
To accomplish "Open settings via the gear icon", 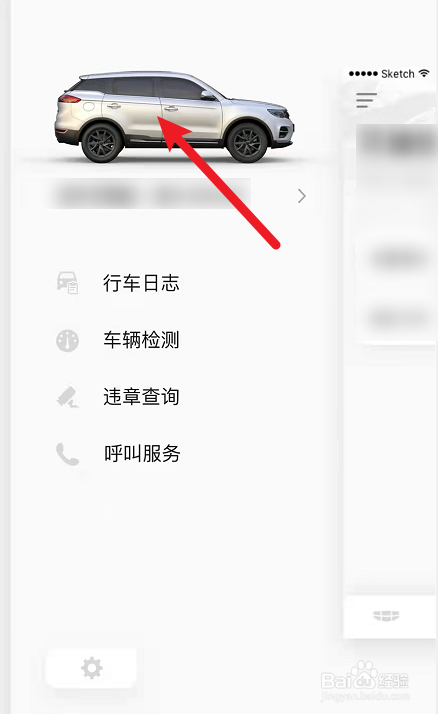I will pyautogui.click(x=92, y=668).
